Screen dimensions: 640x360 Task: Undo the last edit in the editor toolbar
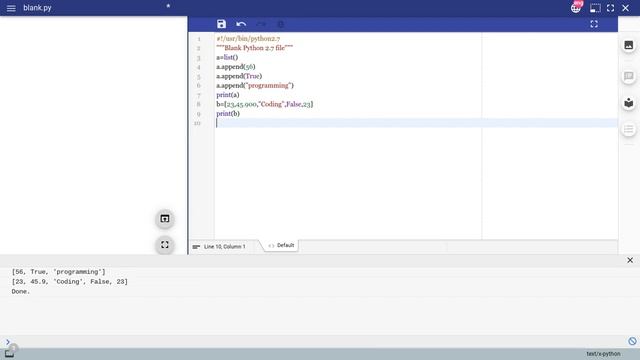(241, 24)
